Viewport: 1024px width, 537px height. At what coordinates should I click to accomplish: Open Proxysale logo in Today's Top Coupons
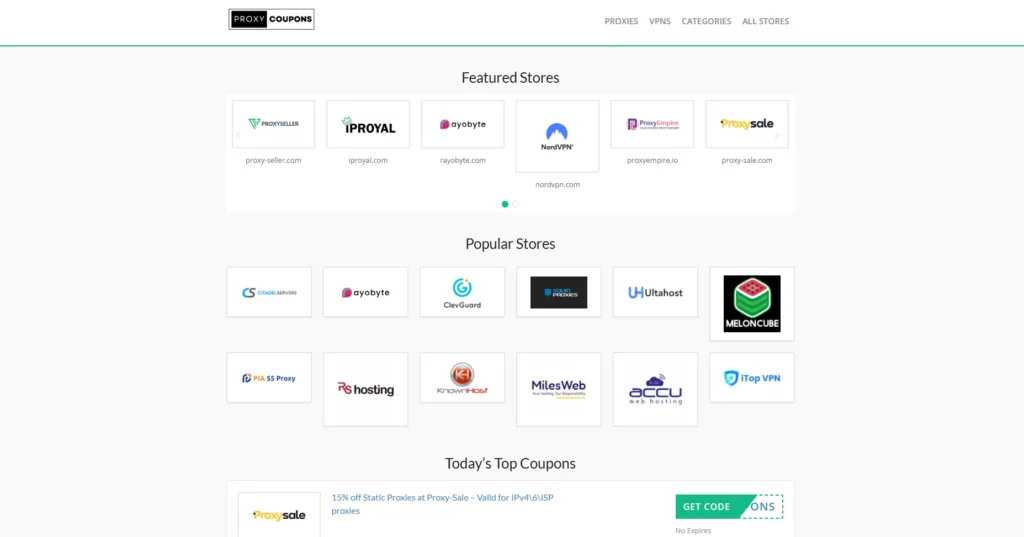280,515
